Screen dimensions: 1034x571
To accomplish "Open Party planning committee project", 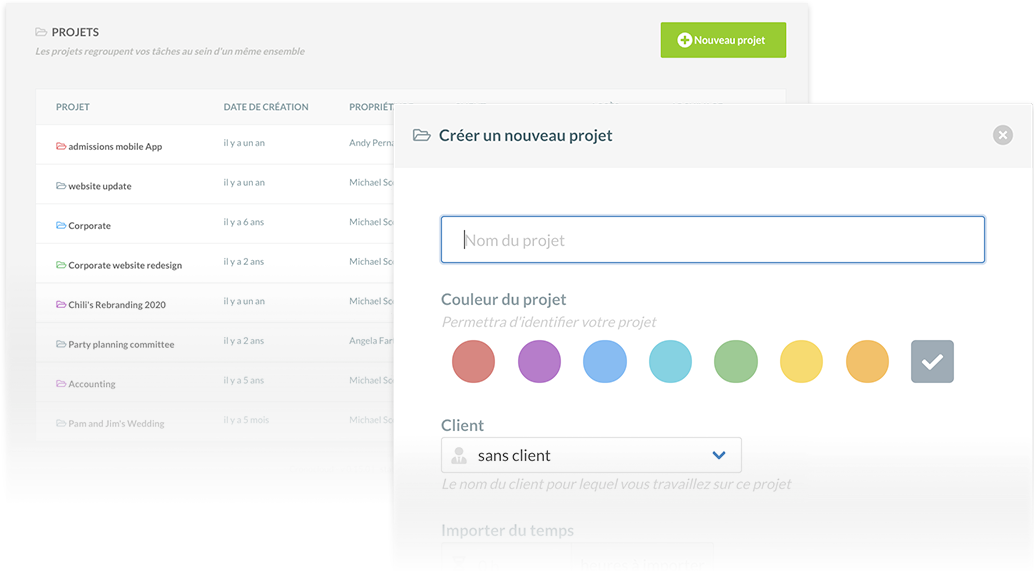I will (121, 344).
